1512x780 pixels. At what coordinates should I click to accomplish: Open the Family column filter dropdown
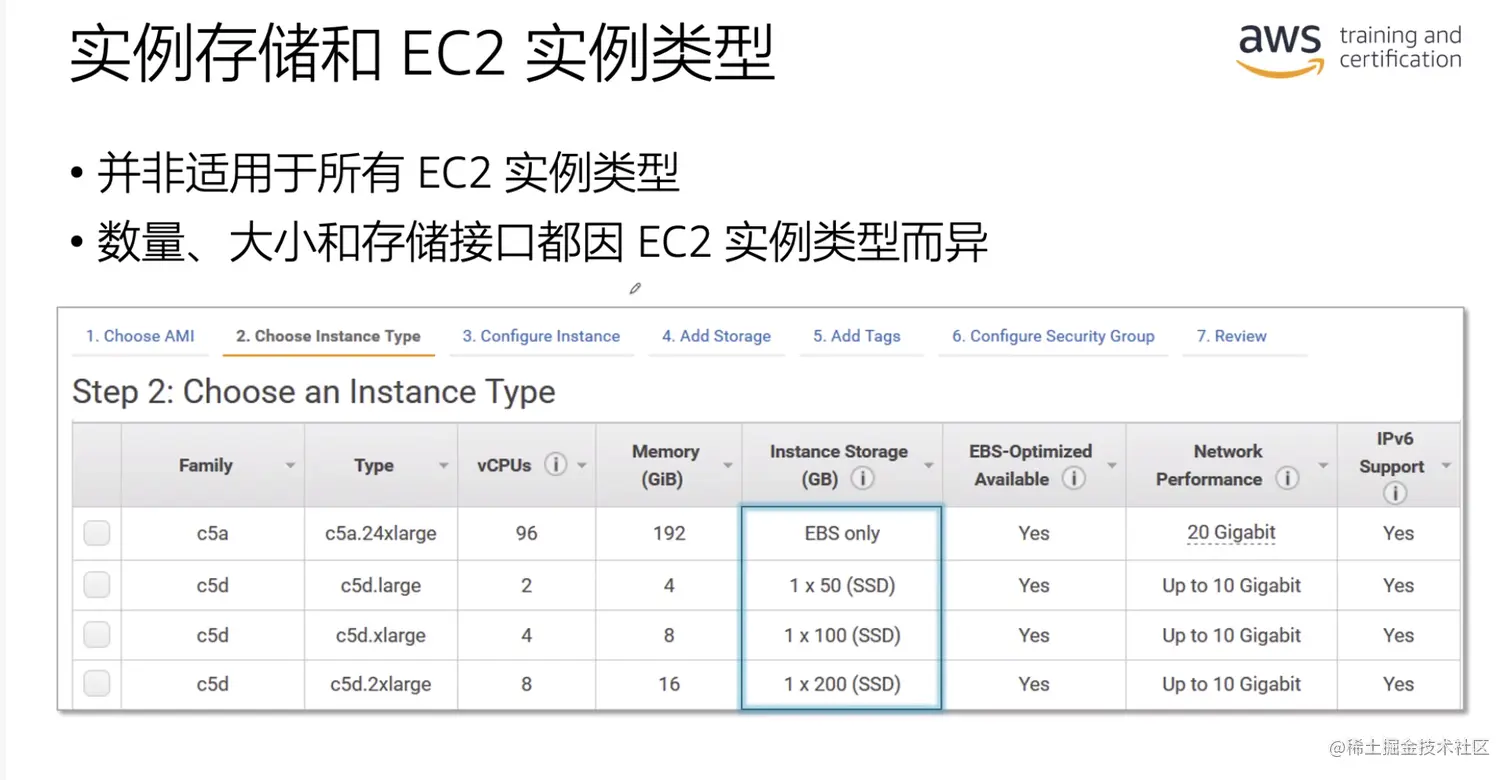pyautogui.click(x=290, y=466)
